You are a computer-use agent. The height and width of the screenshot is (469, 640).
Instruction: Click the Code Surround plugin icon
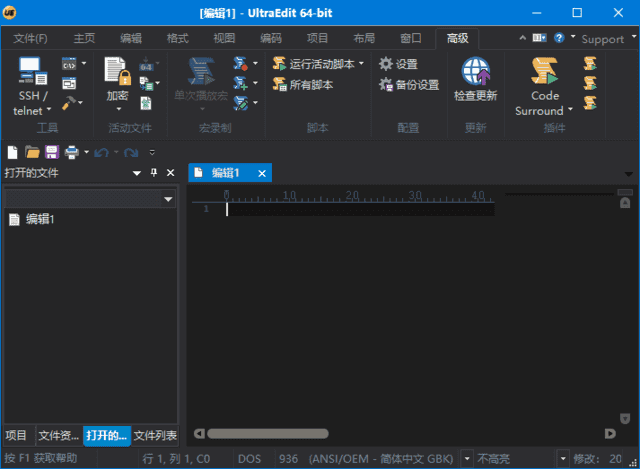[544, 71]
